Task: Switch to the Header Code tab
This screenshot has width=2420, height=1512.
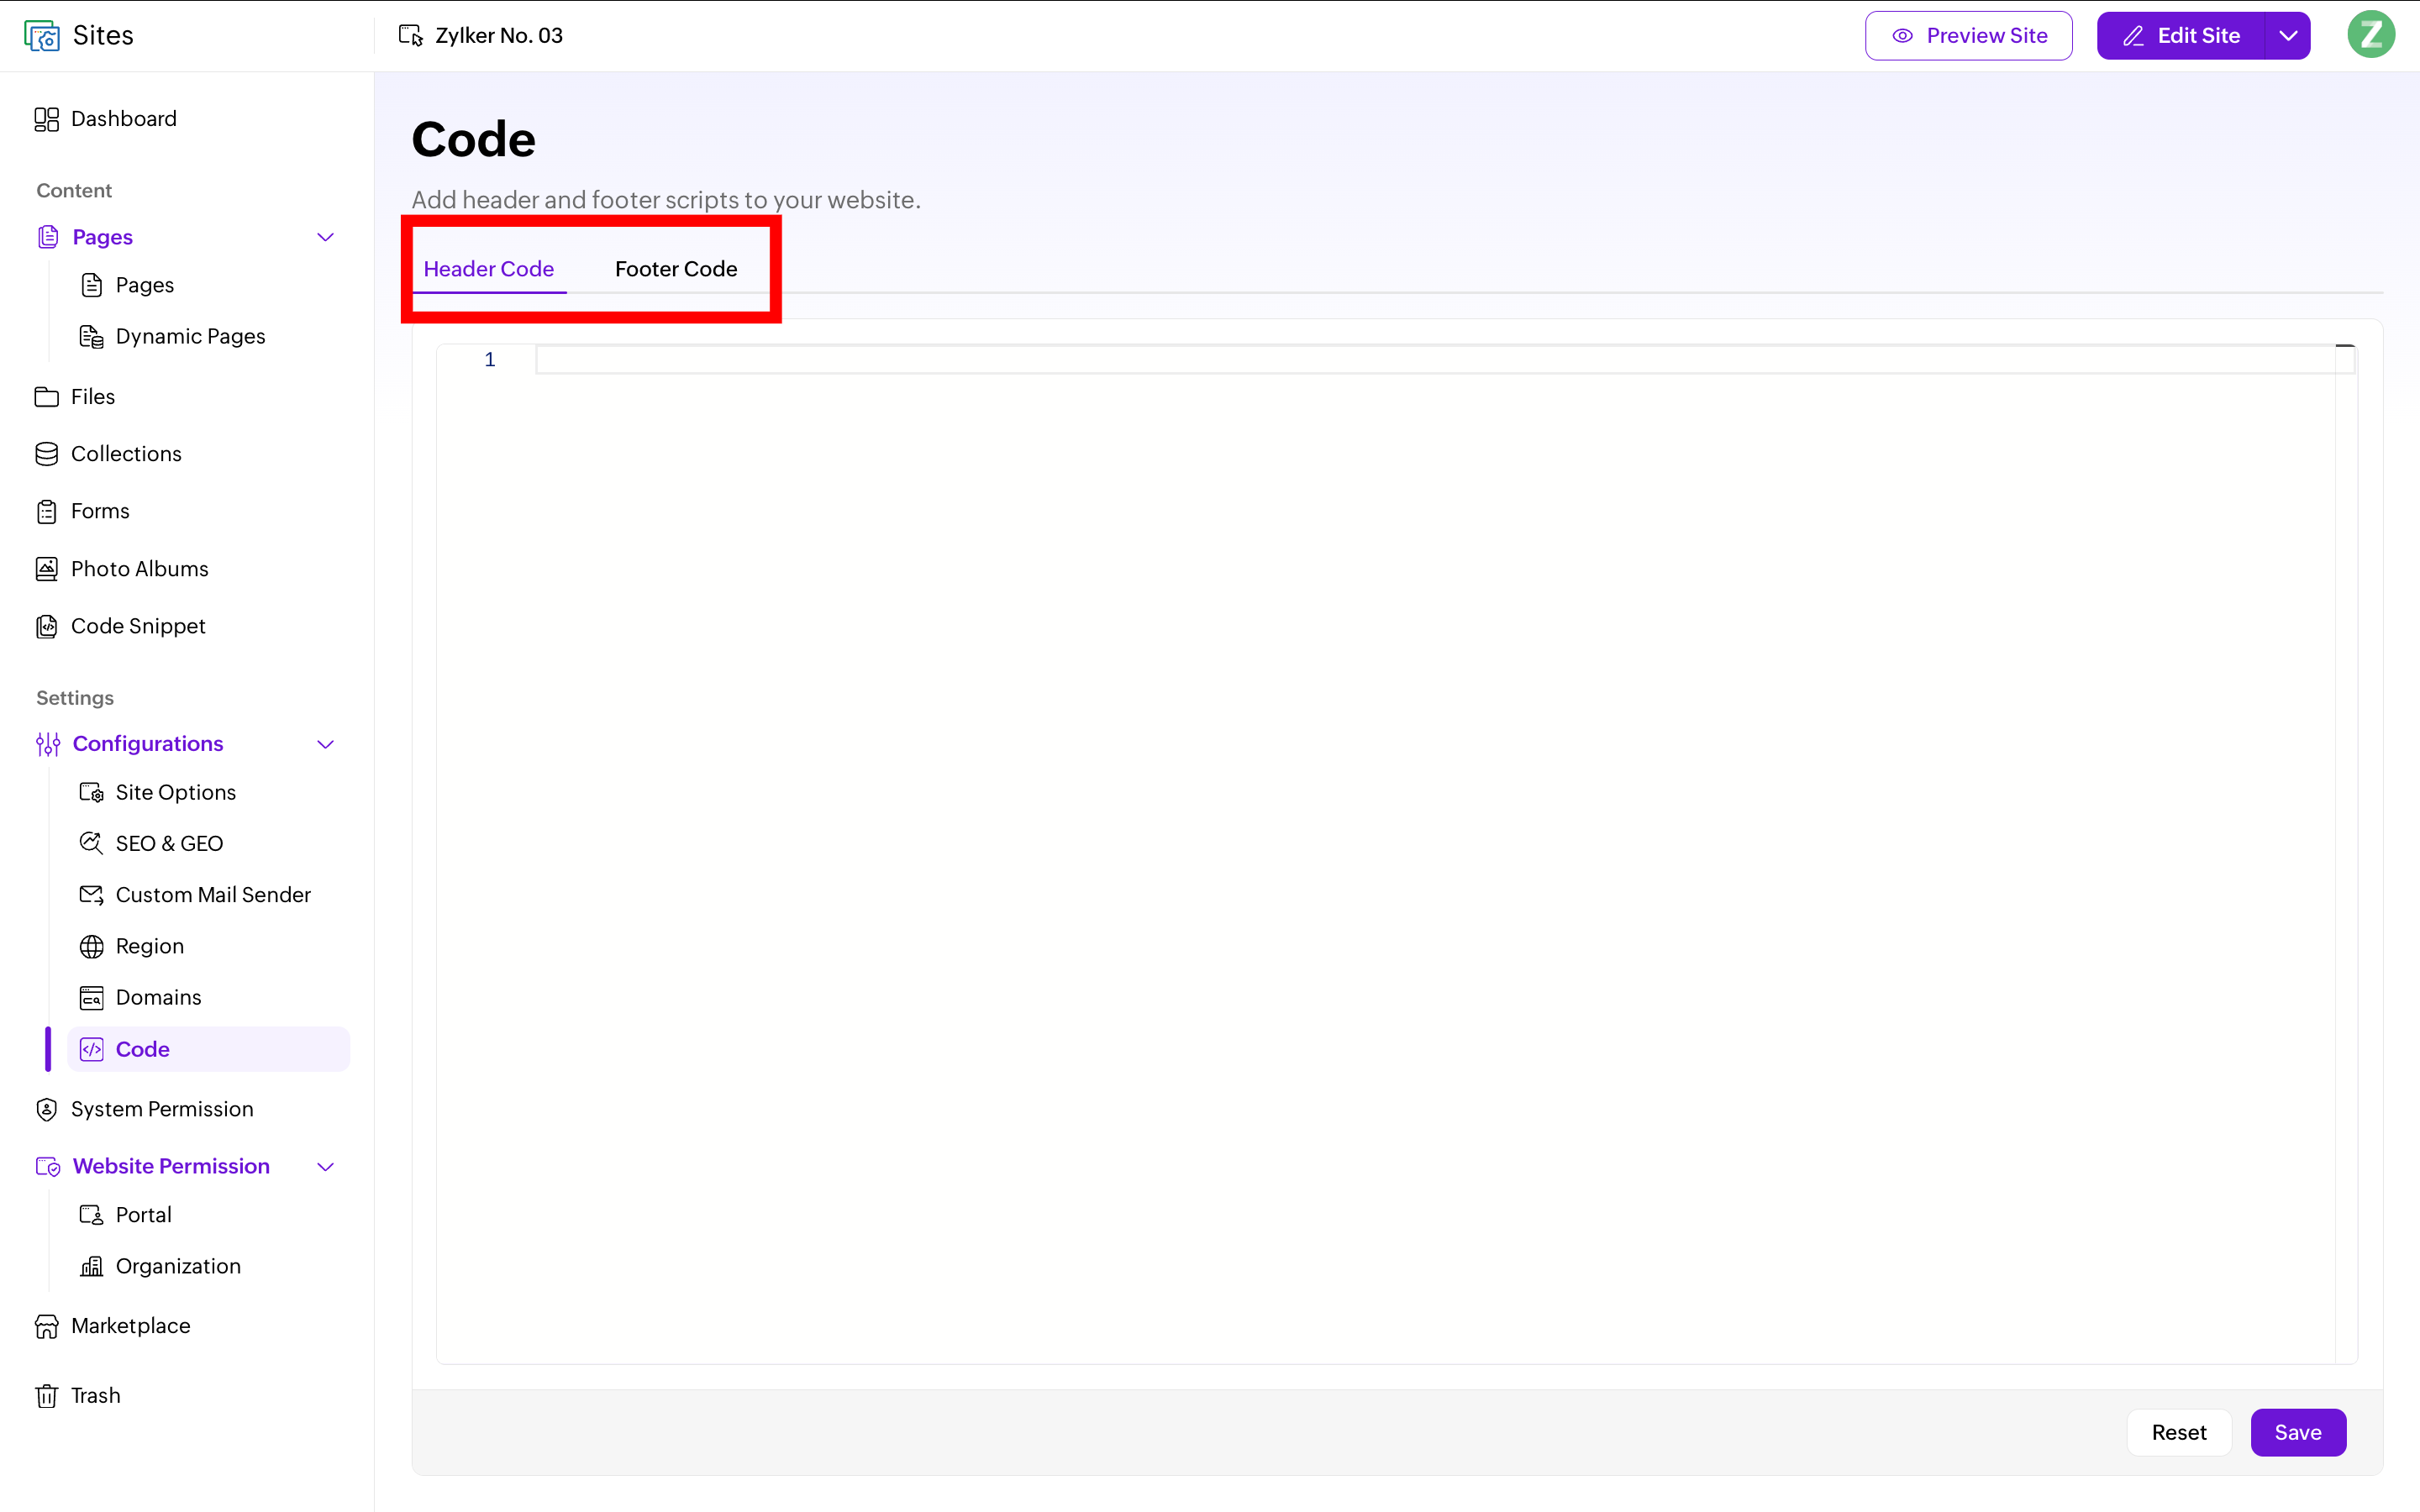Action: (x=489, y=269)
